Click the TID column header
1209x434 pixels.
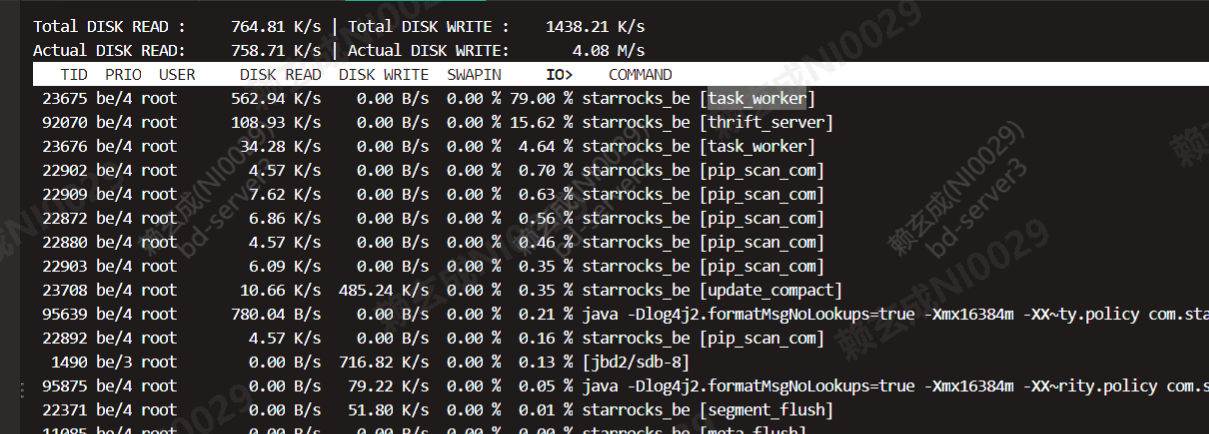(74, 75)
